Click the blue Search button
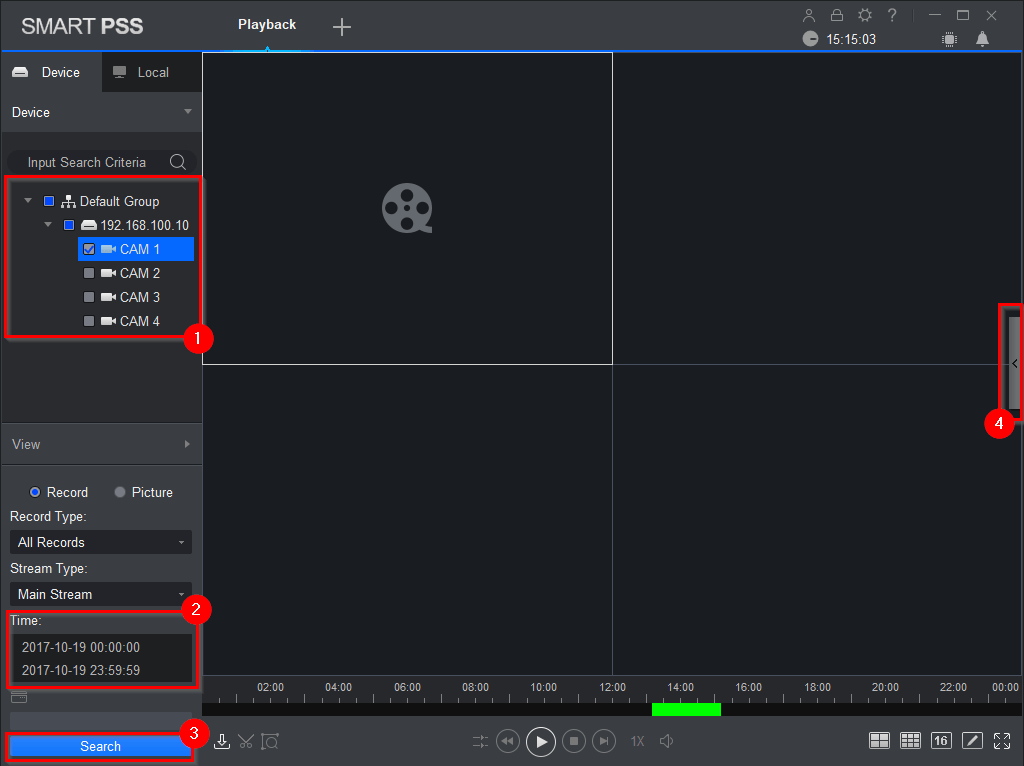Image resolution: width=1024 pixels, height=766 pixels. coord(100,746)
